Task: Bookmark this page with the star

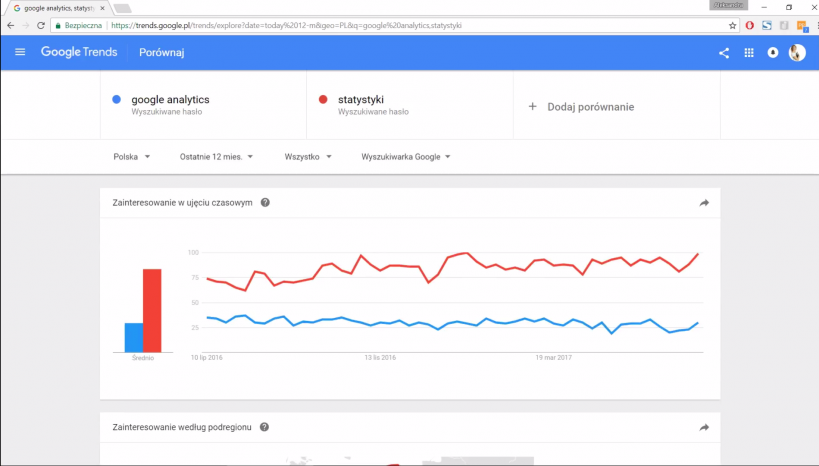Action: point(732,25)
